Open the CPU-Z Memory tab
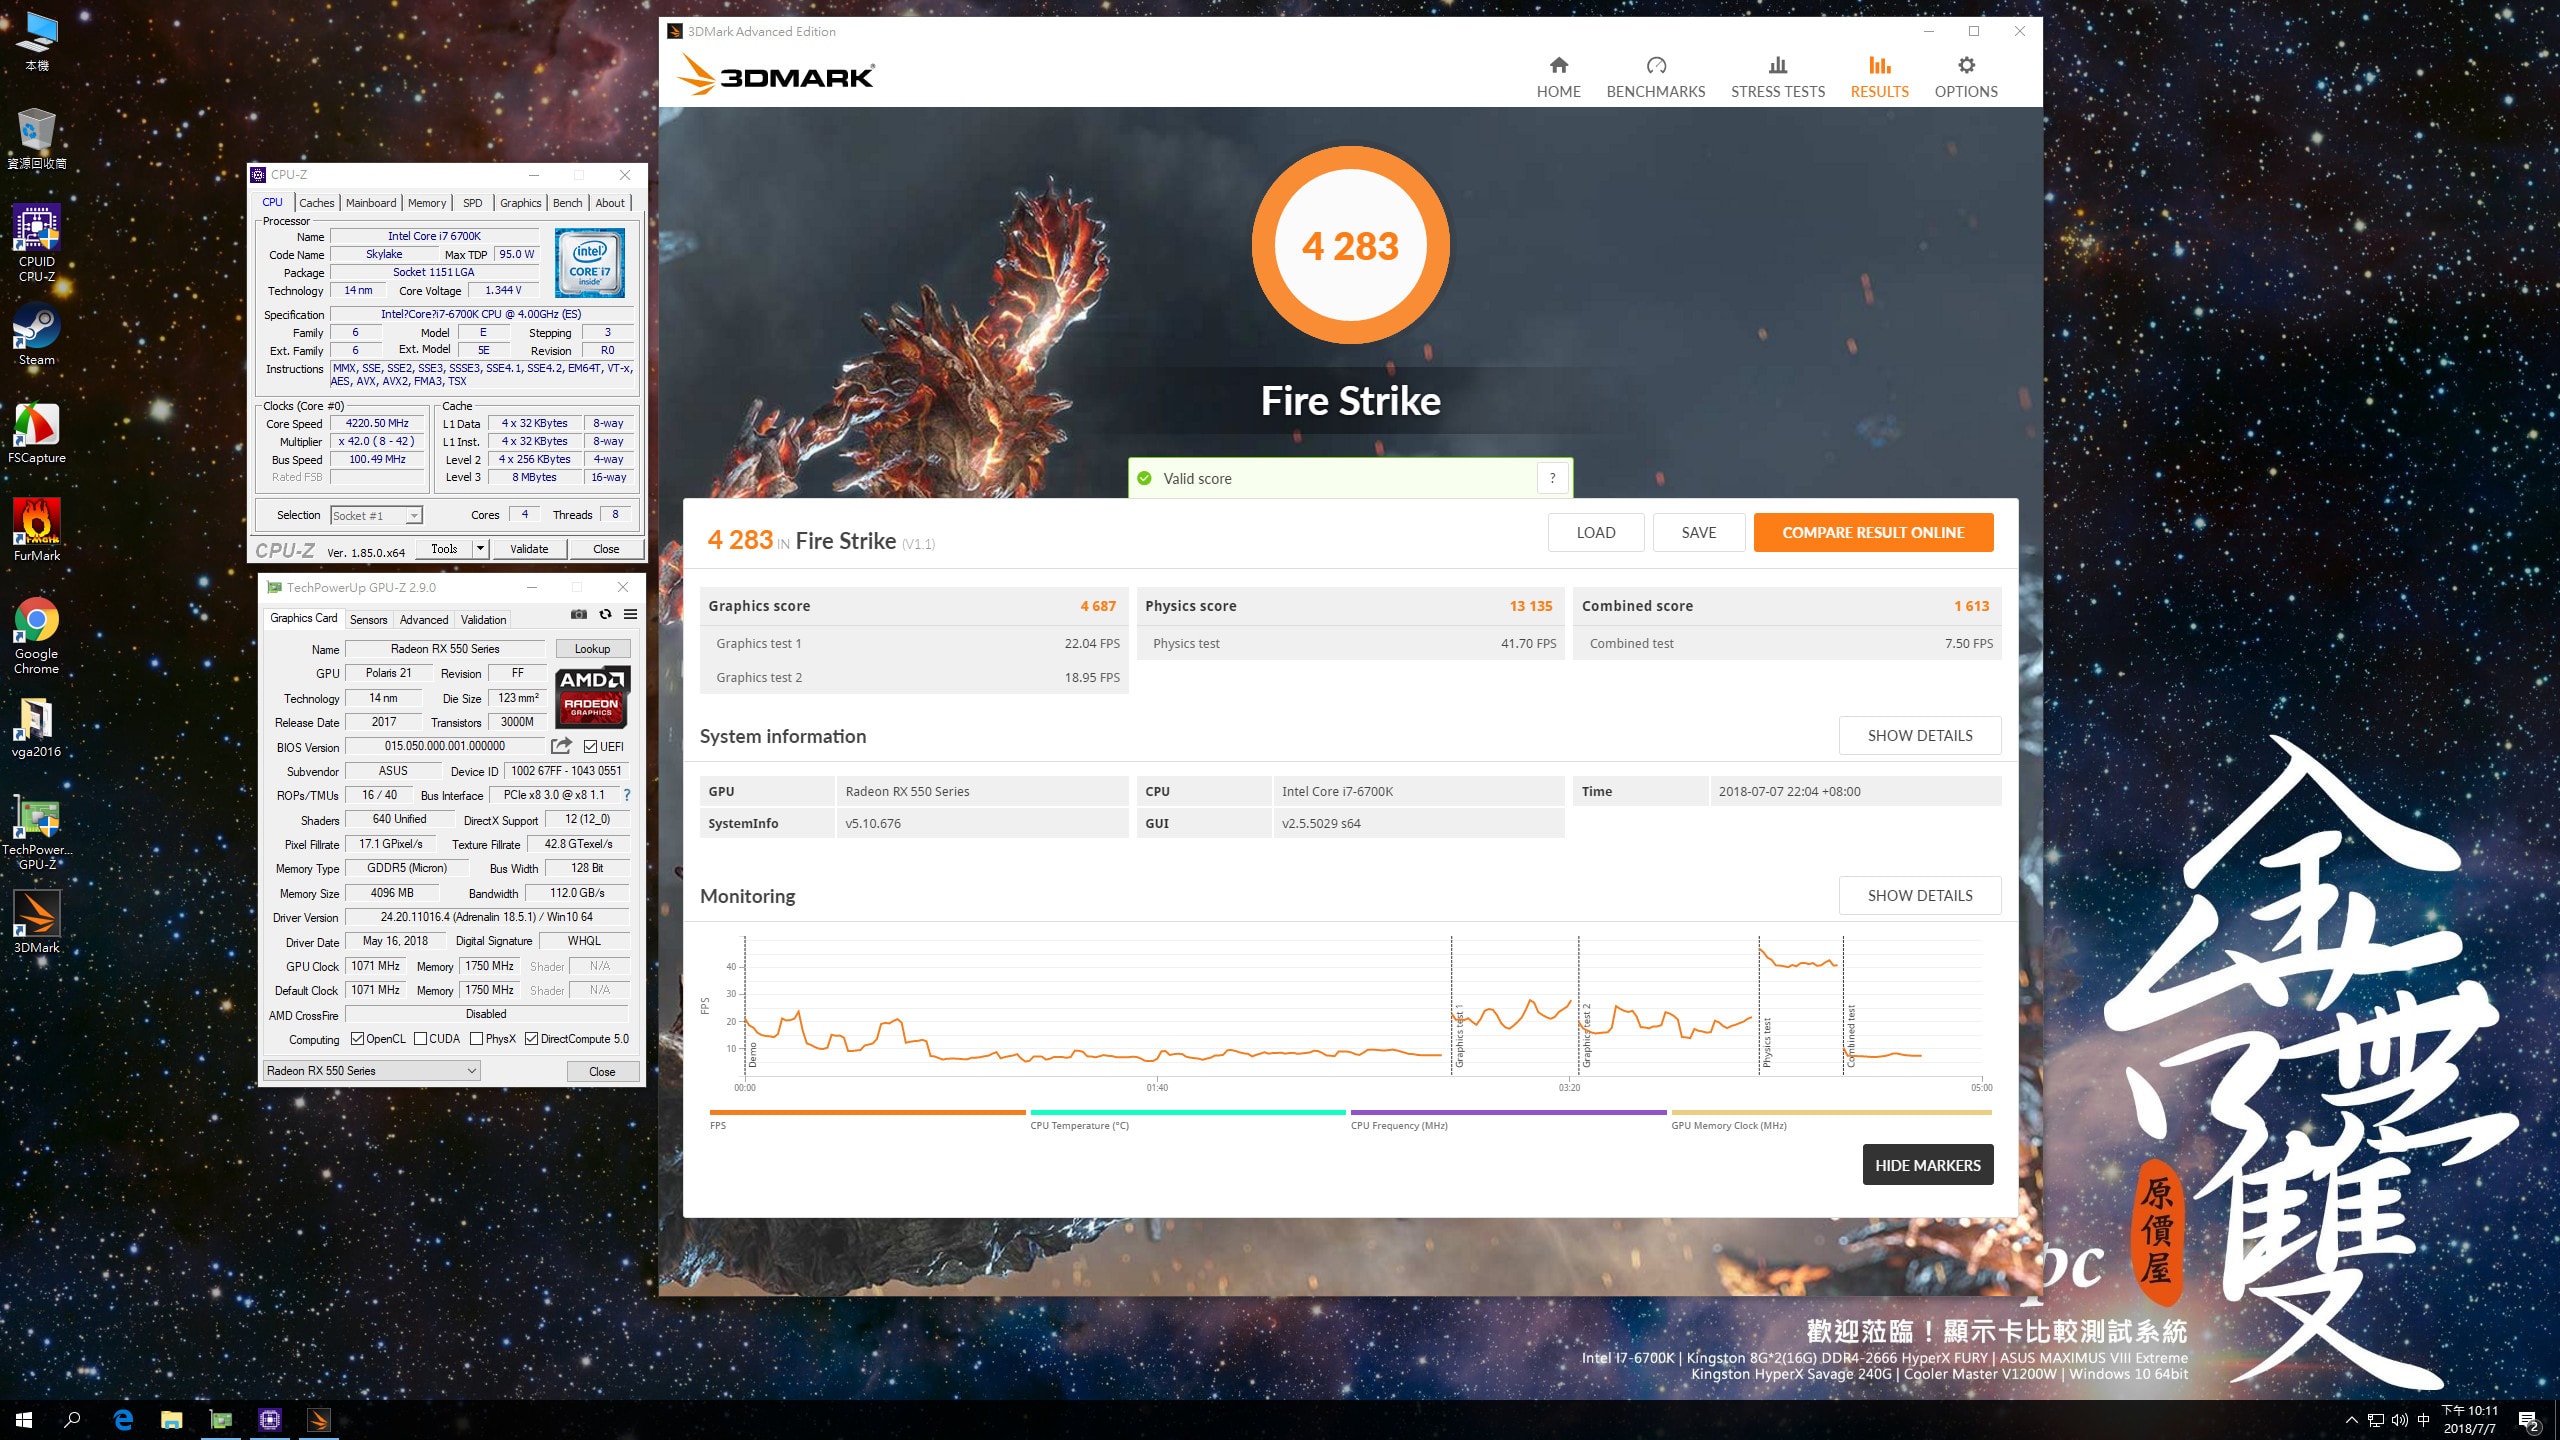 click(x=427, y=203)
